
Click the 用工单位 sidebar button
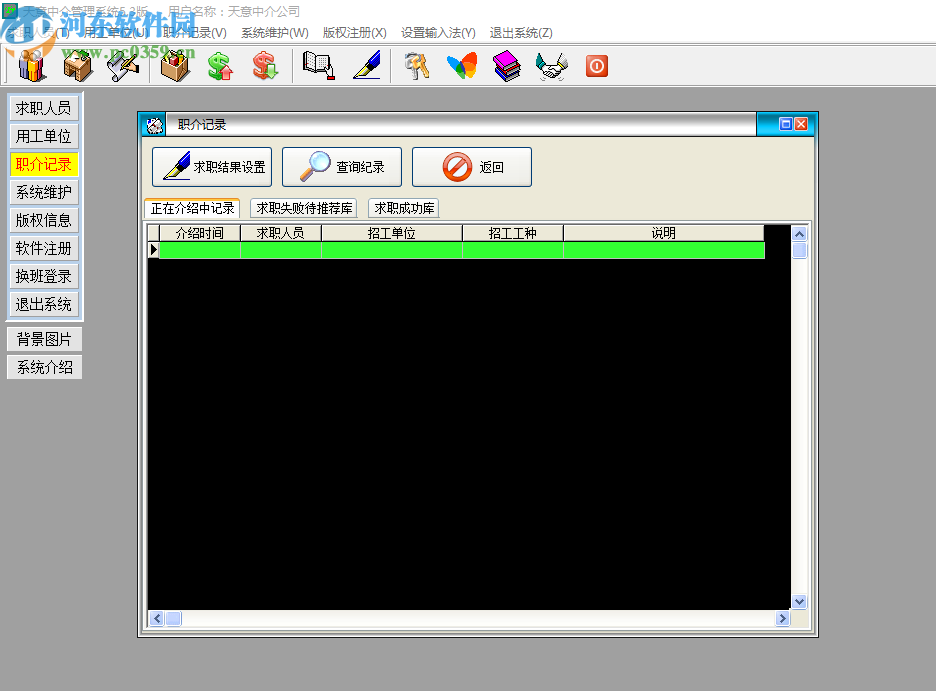coord(44,137)
